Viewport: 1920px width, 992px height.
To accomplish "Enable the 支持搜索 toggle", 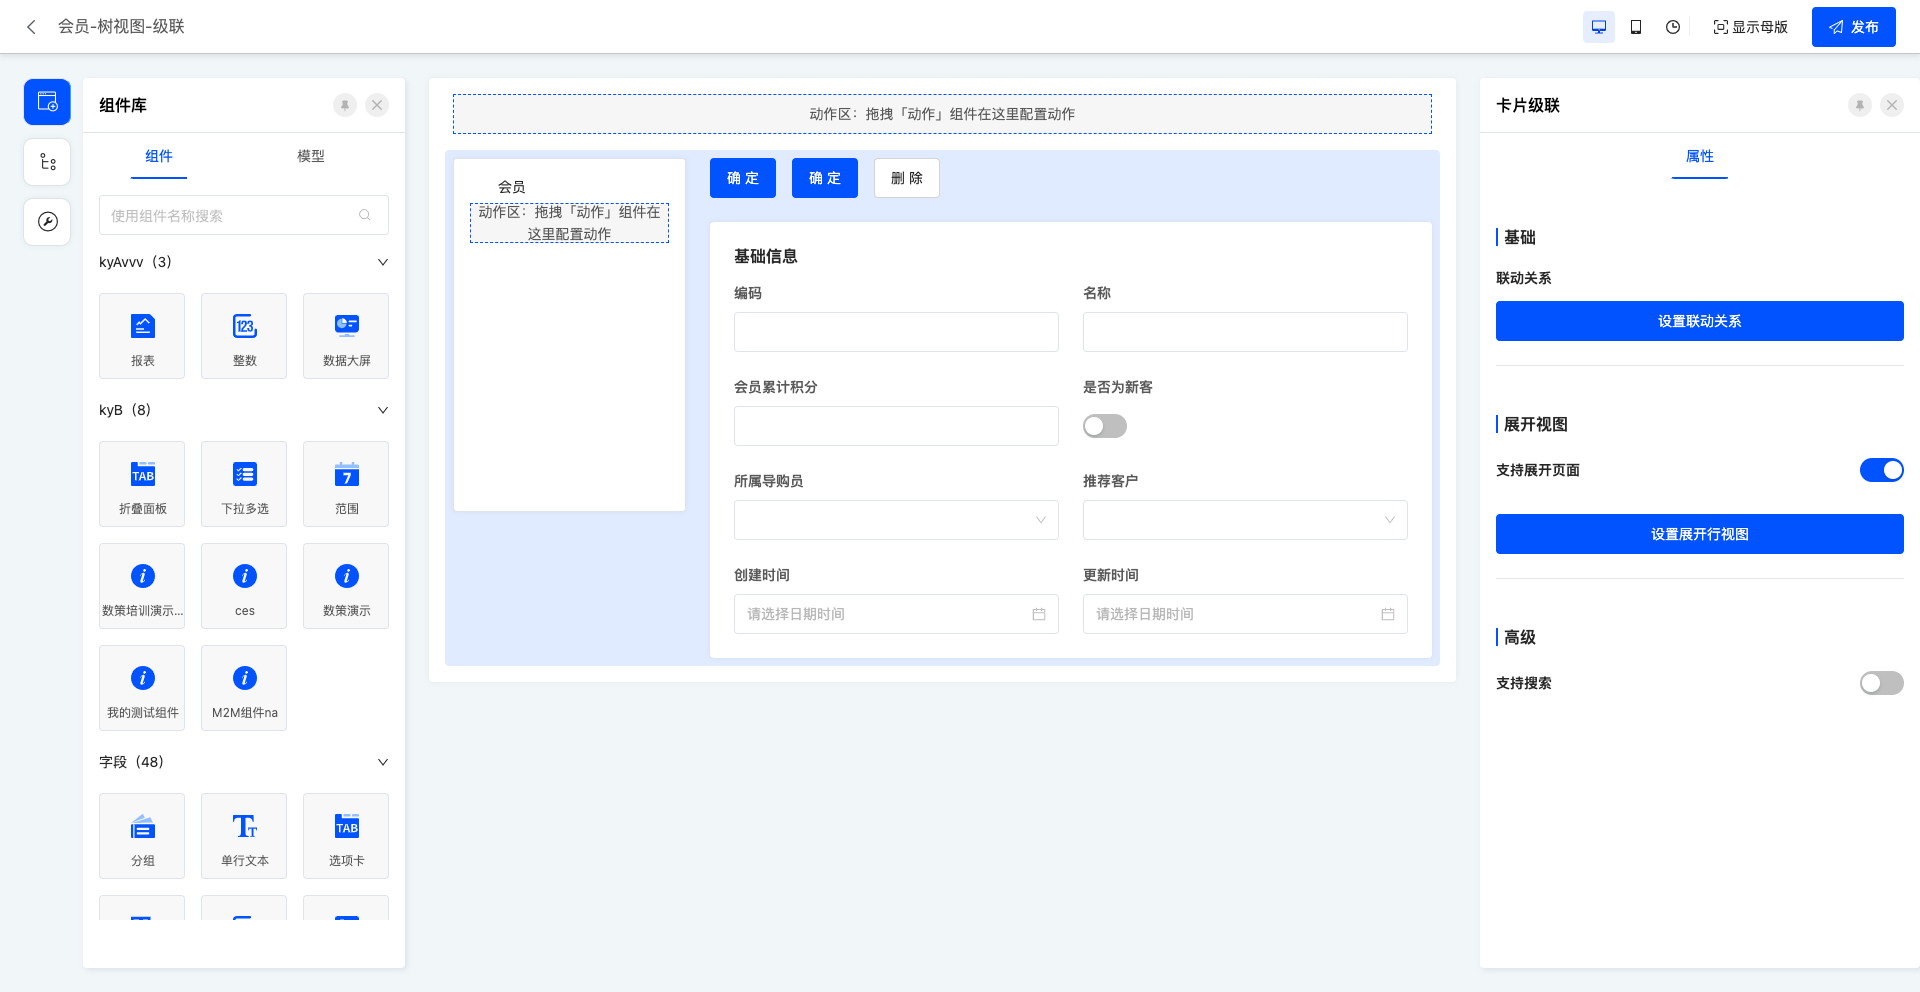I will pos(1881,683).
